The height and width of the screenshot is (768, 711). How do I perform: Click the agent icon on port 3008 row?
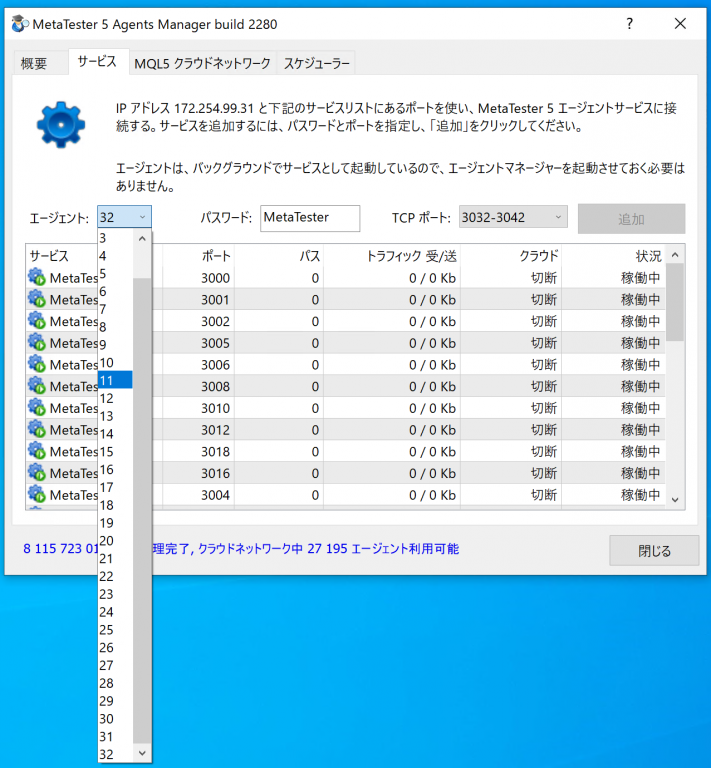pos(37,386)
